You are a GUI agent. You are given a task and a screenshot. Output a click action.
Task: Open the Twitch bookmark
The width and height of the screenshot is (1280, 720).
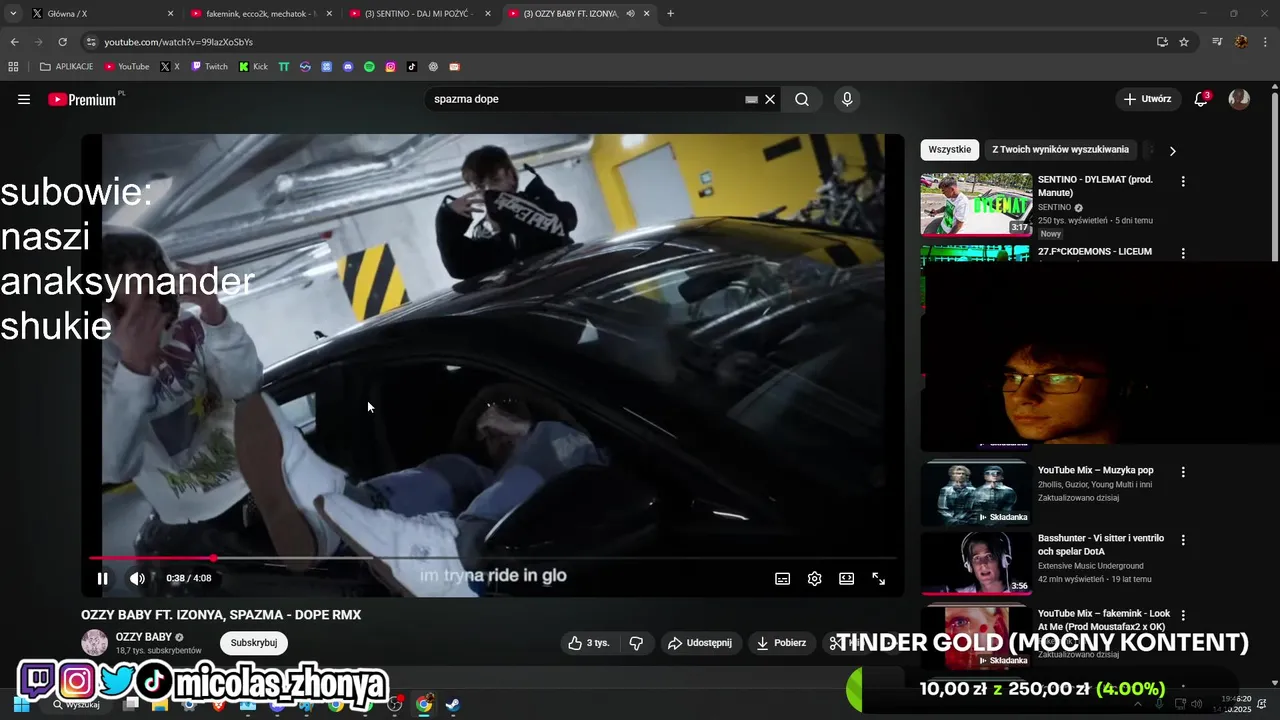pyautogui.click(x=210, y=67)
